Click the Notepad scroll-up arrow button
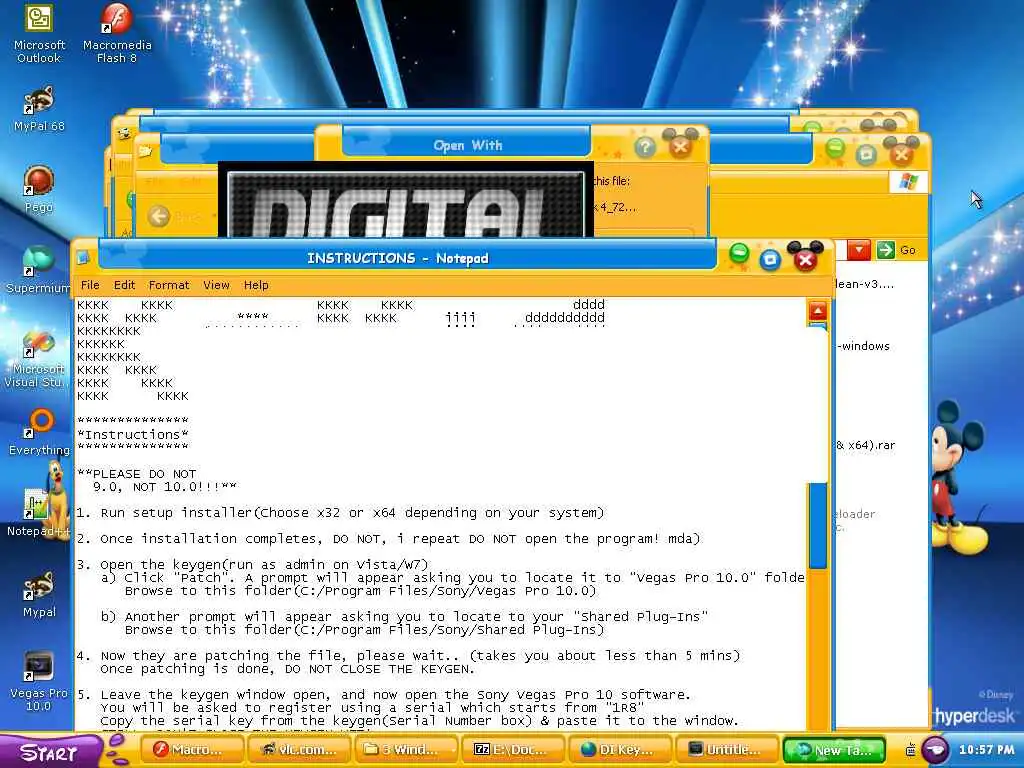 [818, 310]
